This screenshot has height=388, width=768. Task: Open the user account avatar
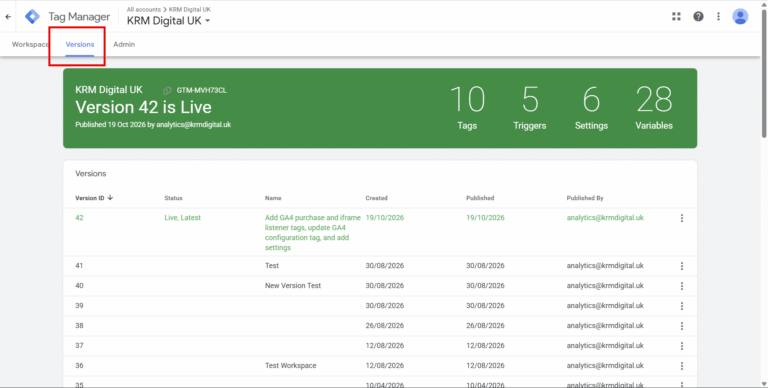(x=740, y=17)
